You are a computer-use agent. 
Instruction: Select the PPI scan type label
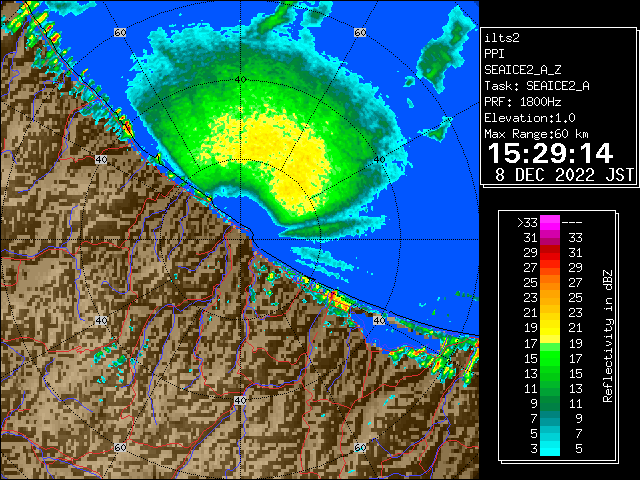[494, 54]
